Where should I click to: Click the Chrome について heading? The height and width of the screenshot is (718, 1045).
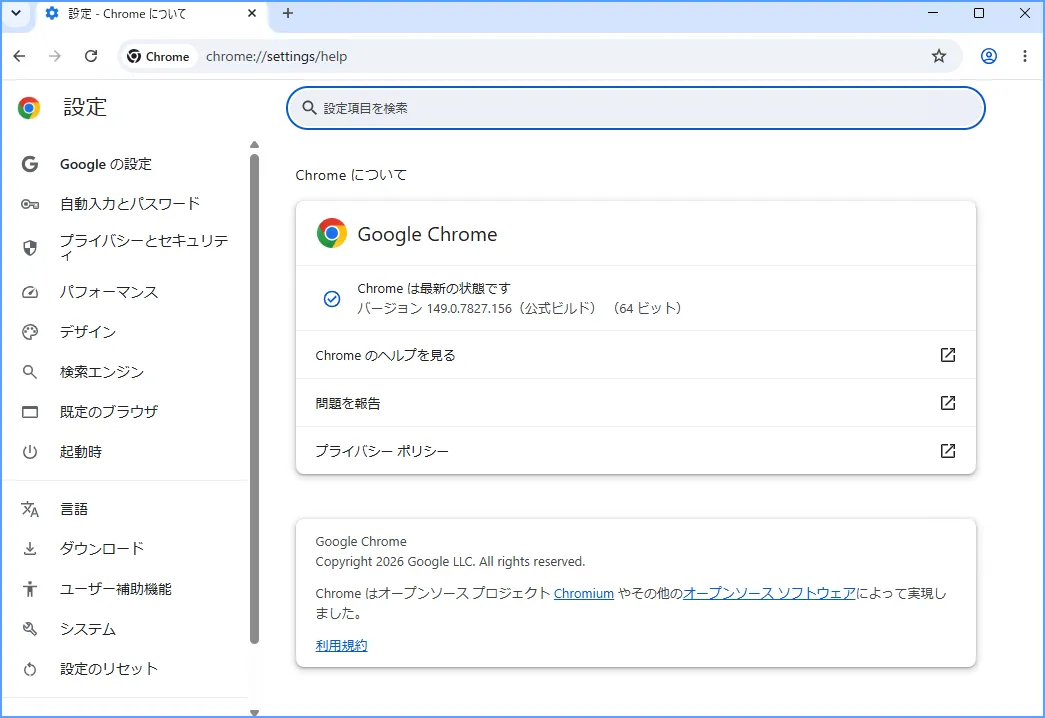click(x=351, y=175)
